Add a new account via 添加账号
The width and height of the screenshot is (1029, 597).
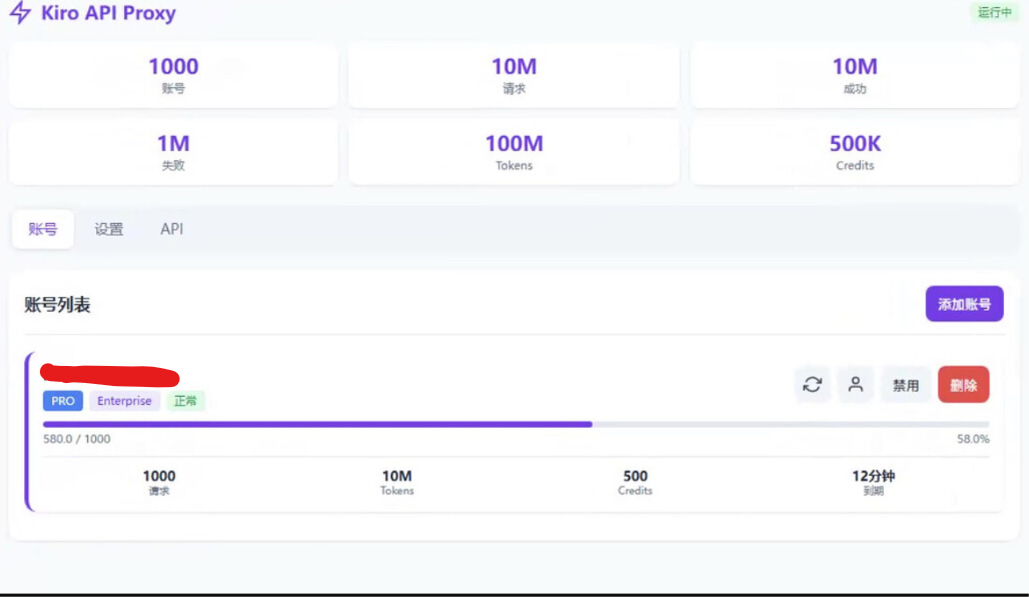pyautogui.click(x=964, y=304)
